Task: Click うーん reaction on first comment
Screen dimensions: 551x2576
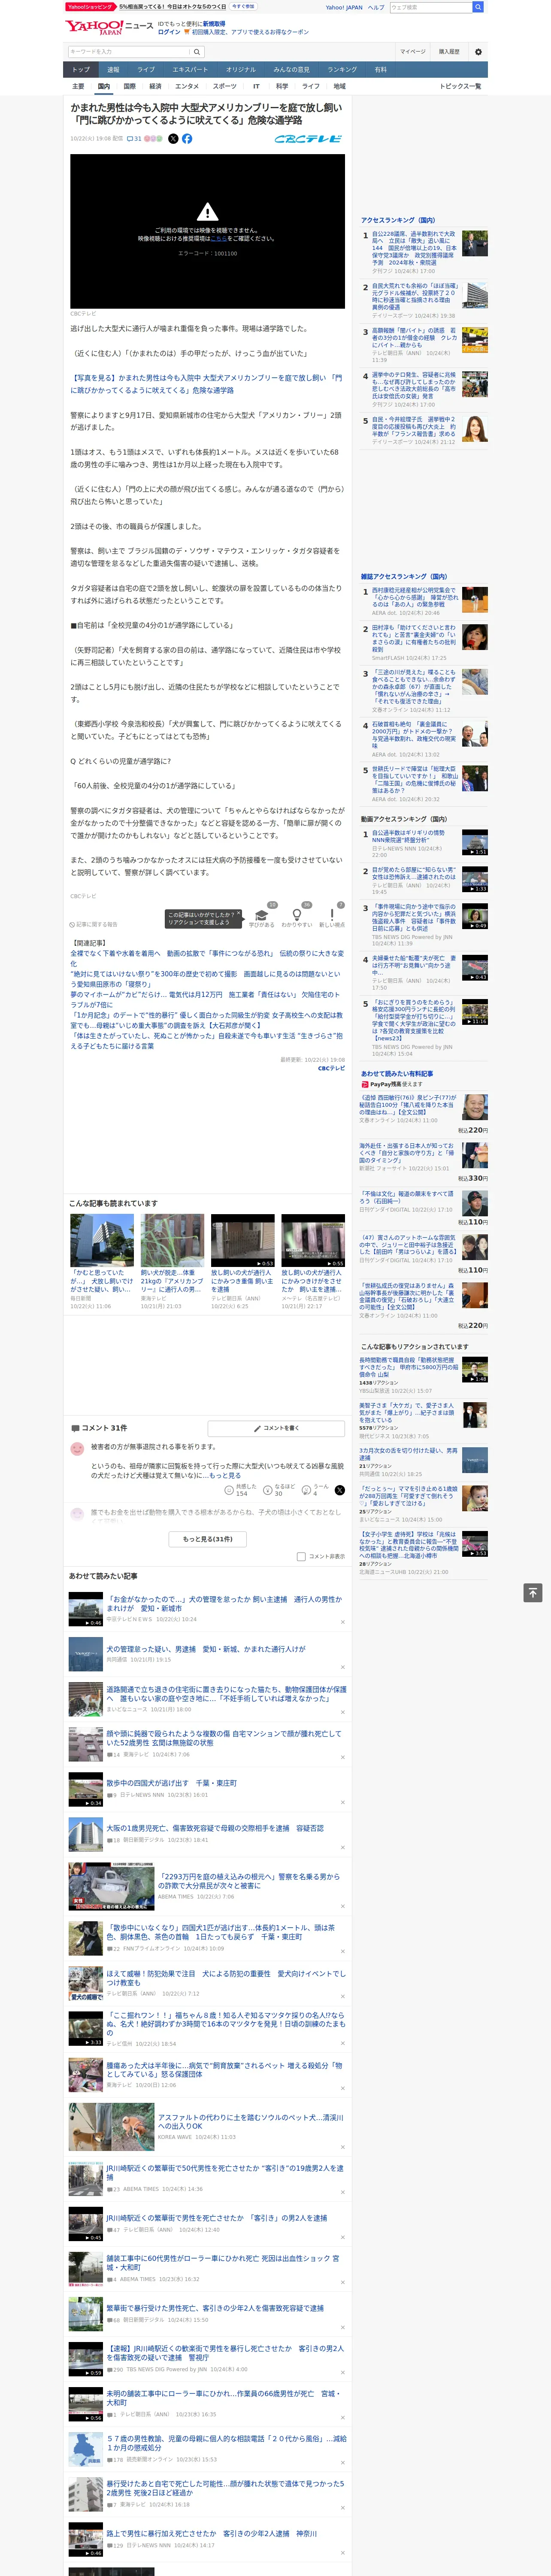Action: [316, 1489]
